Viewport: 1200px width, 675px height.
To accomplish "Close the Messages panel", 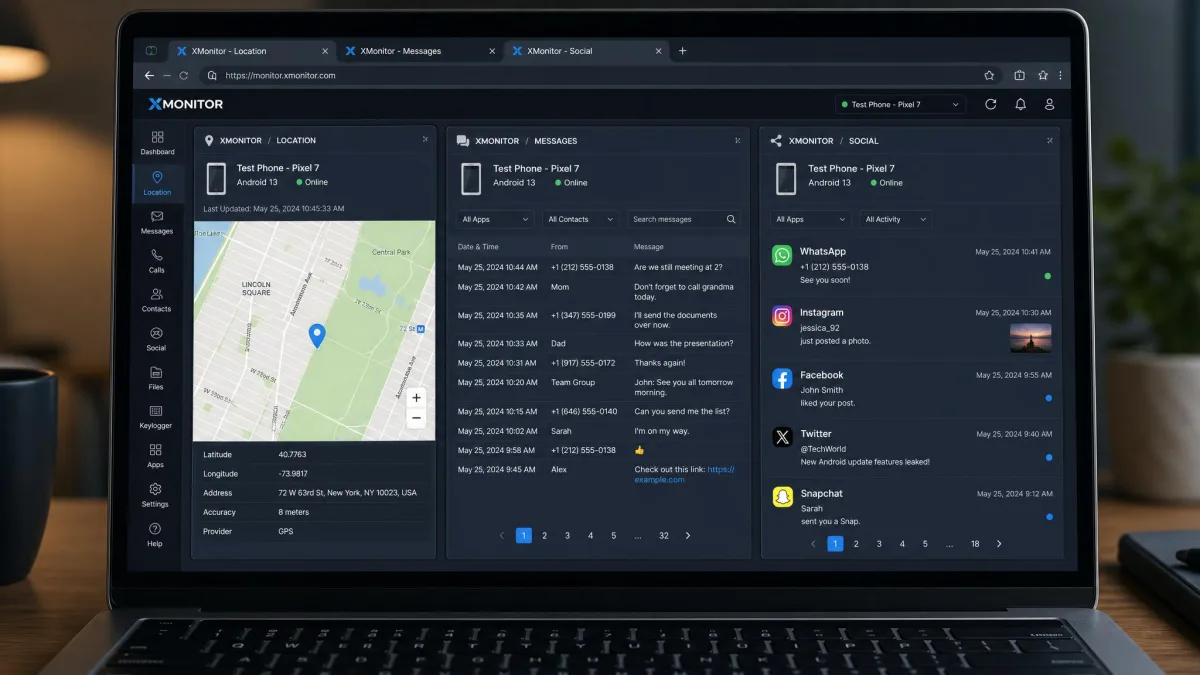I will pos(738,140).
